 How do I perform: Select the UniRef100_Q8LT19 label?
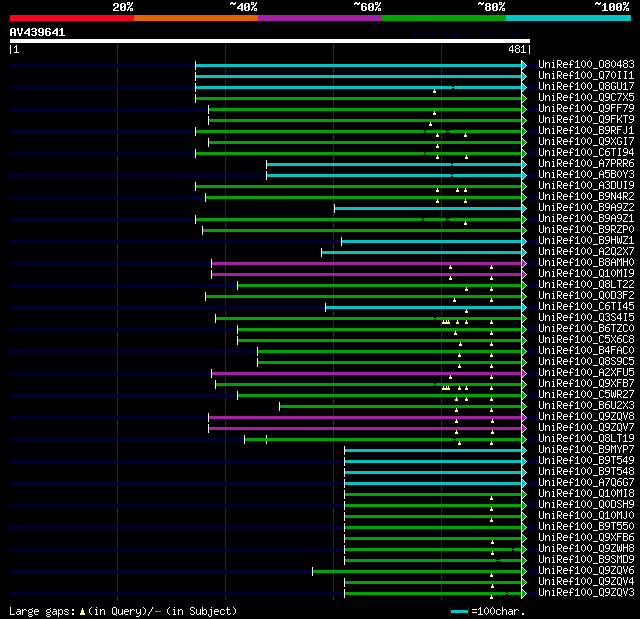pos(586,439)
